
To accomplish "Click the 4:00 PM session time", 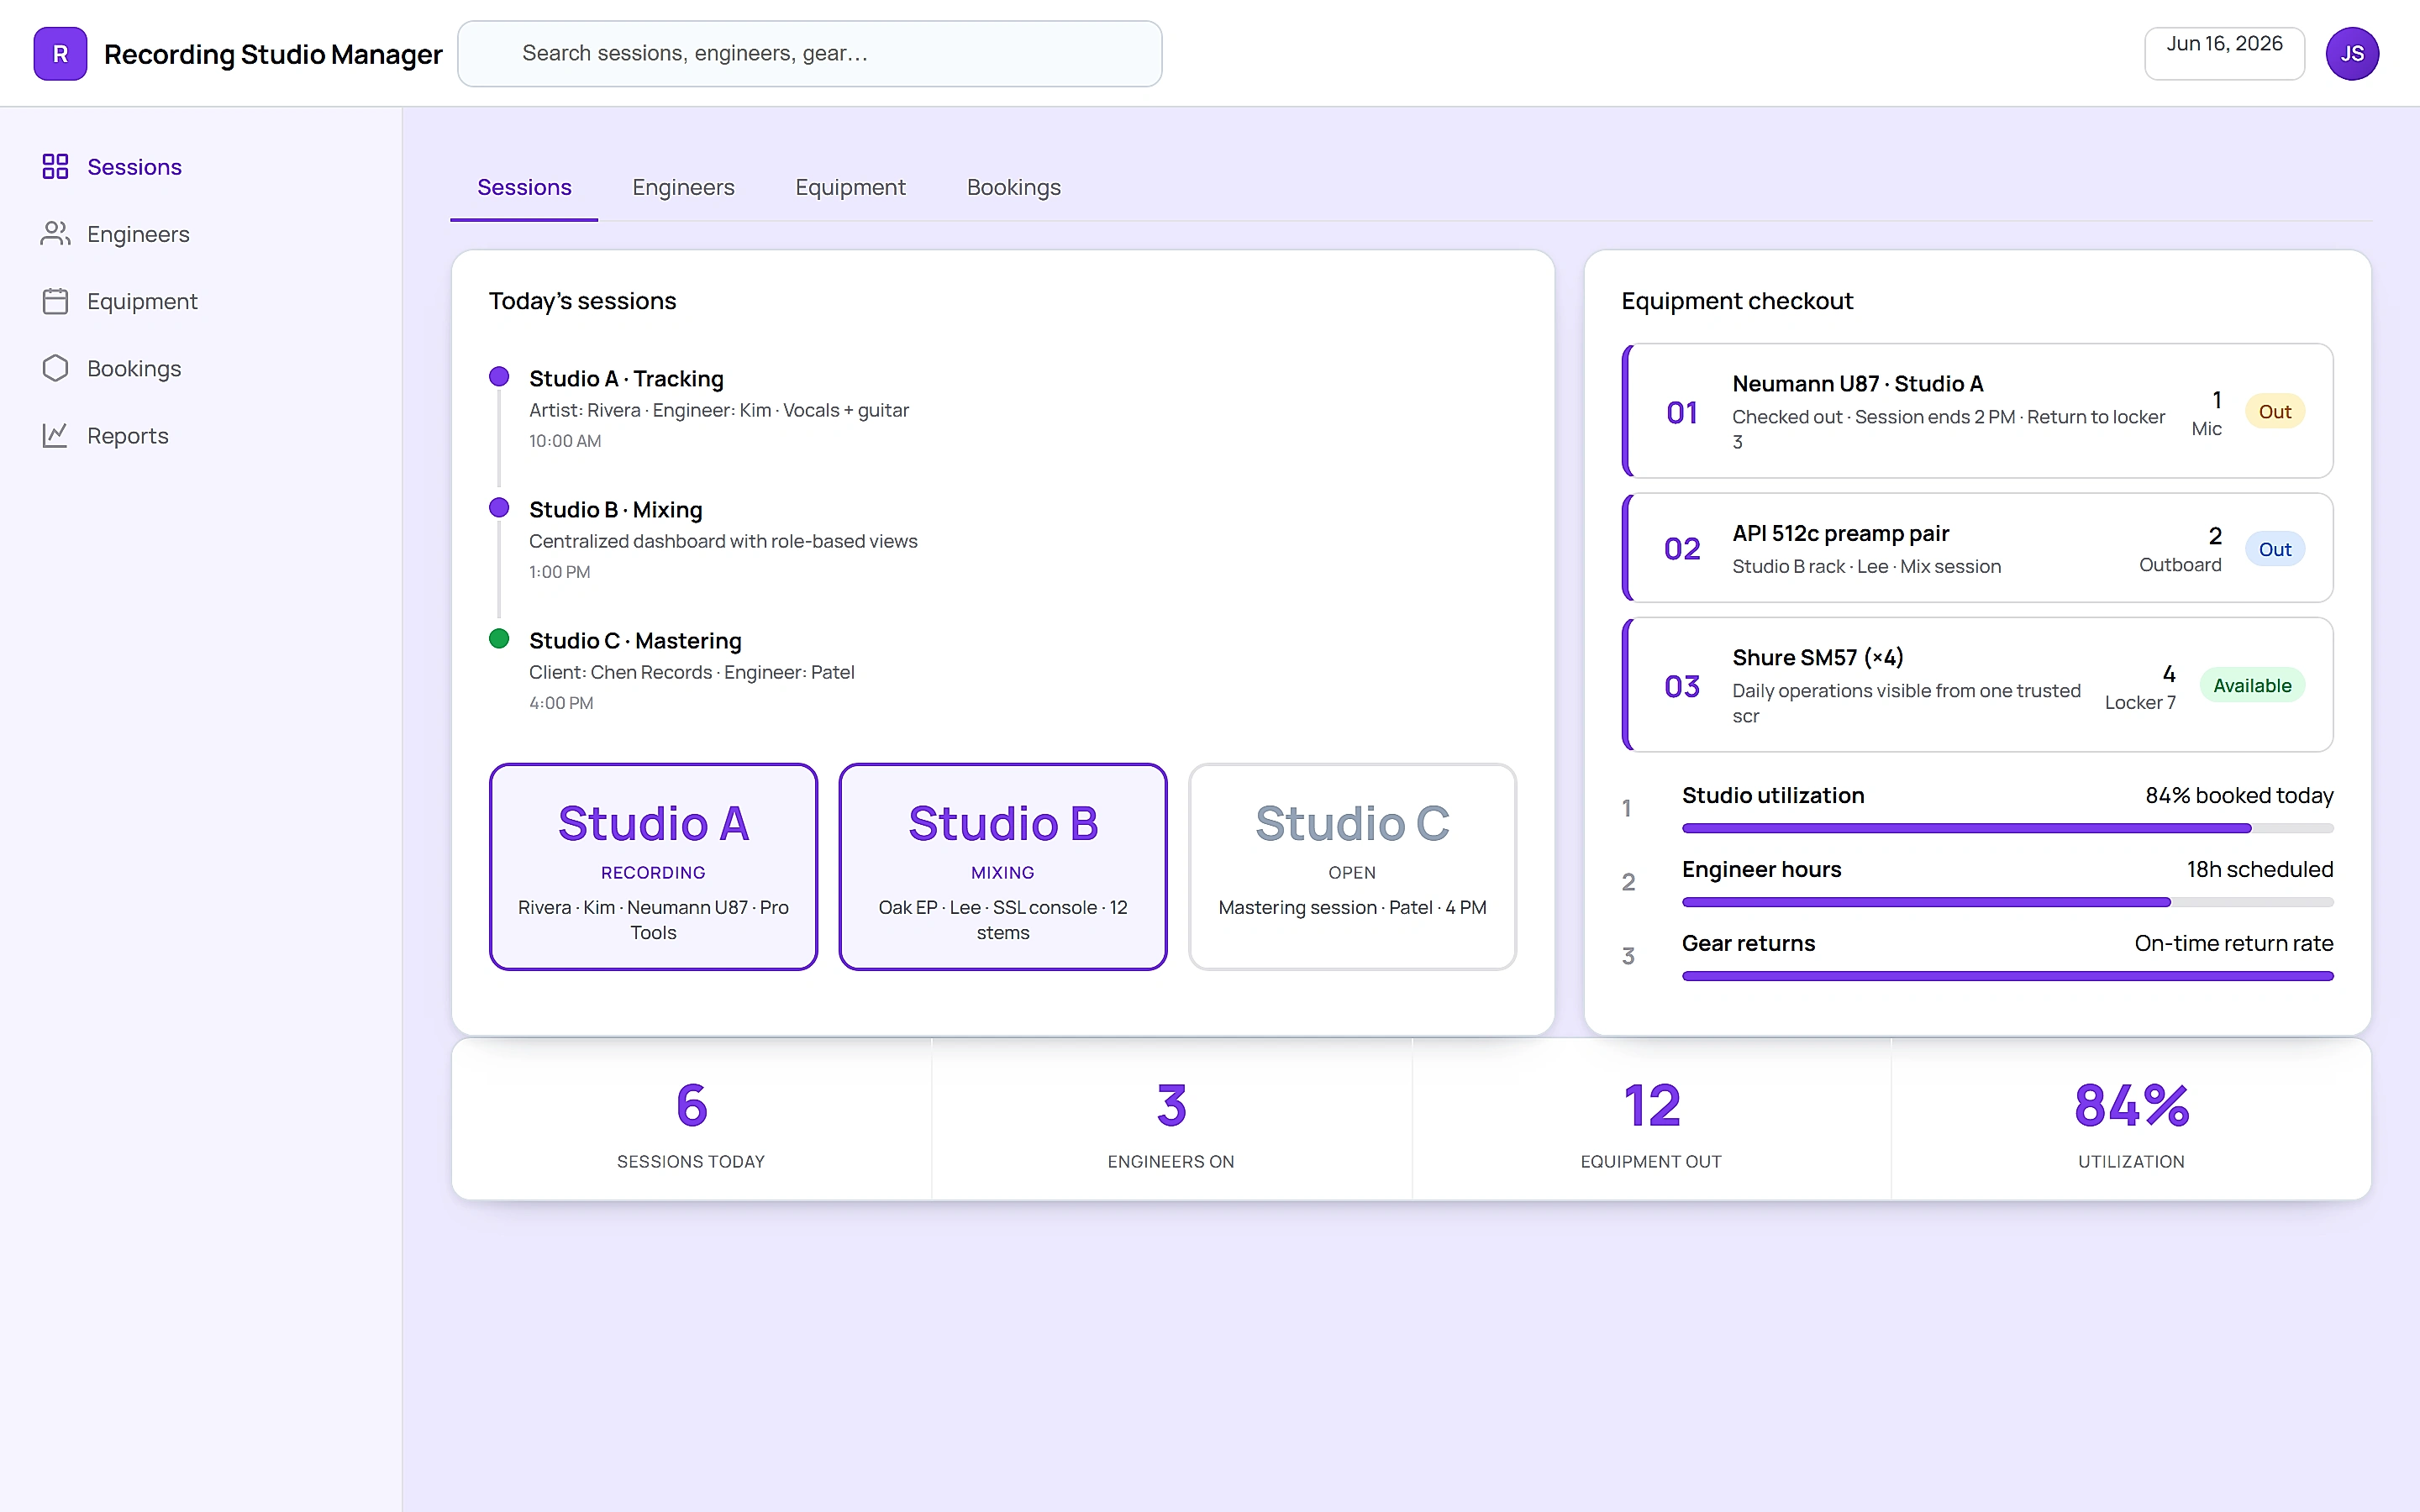I will (x=561, y=702).
